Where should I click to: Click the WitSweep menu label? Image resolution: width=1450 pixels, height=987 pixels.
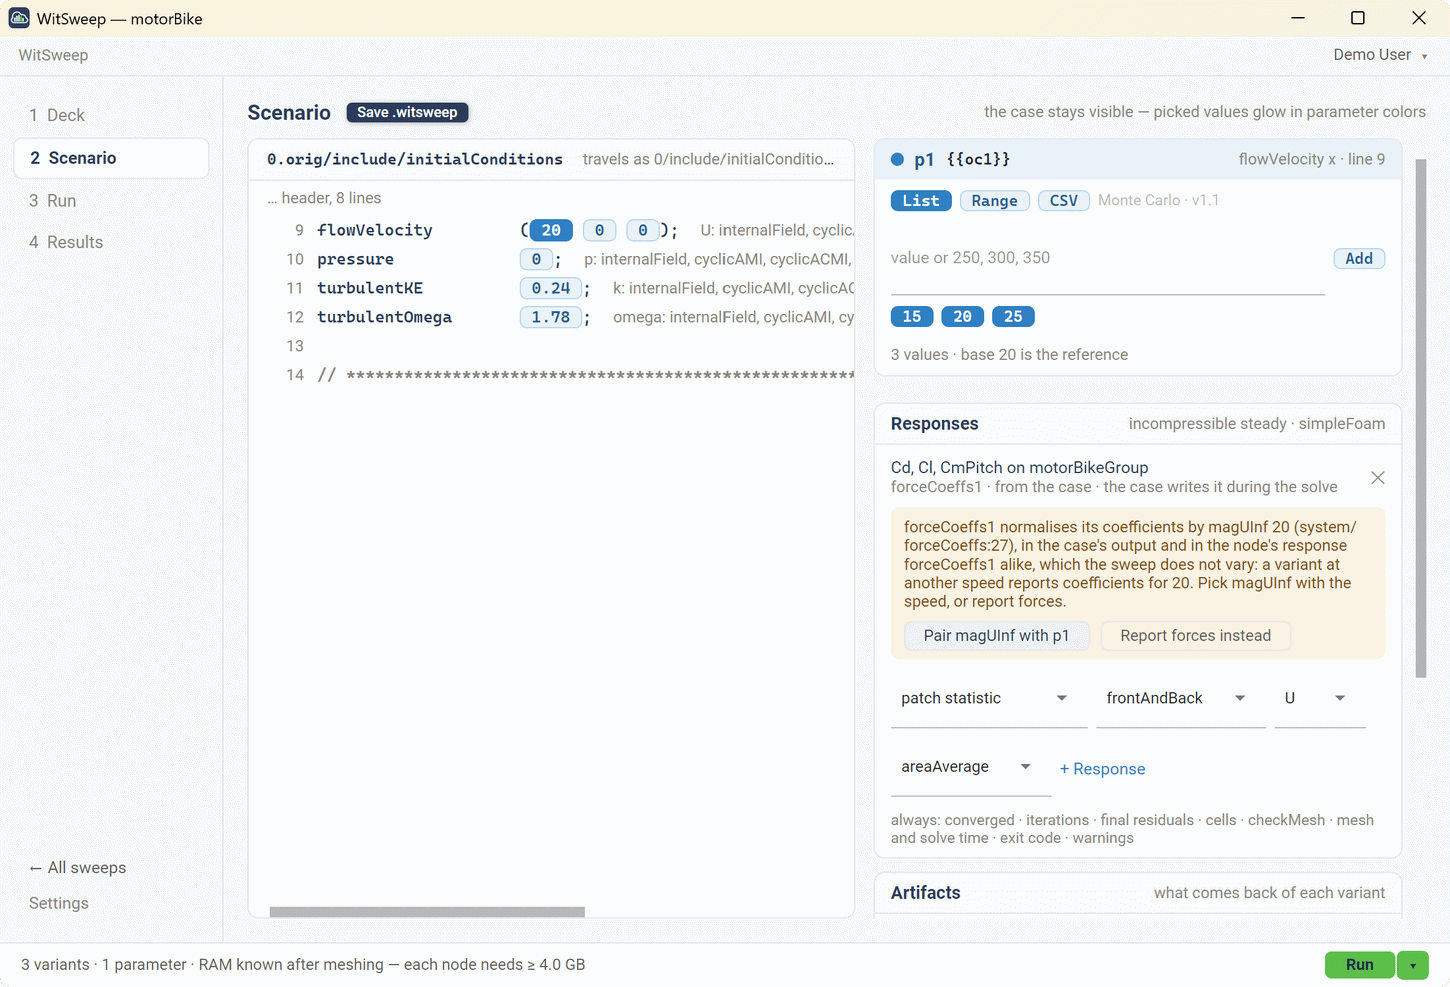coord(53,55)
